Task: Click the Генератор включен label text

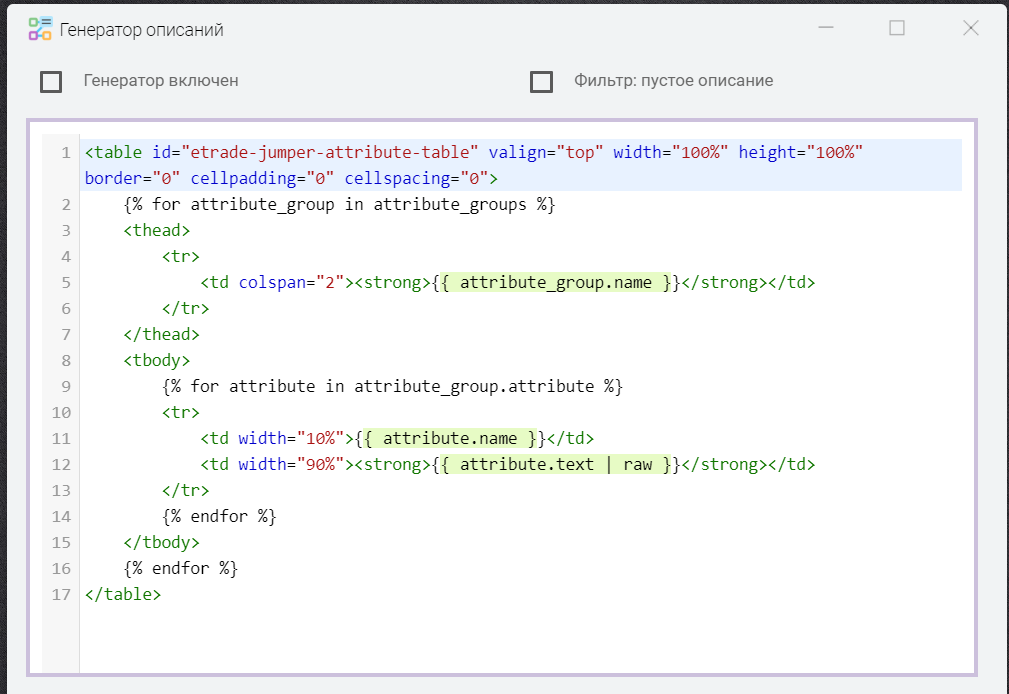Action: coord(161,81)
